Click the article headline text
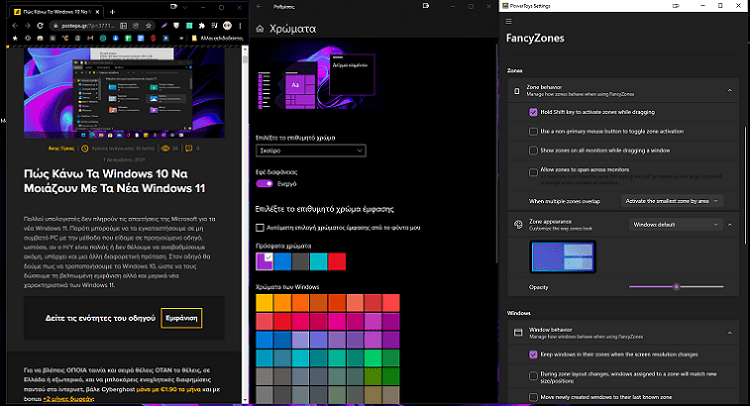This screenshot has width=750, height=406. pos(114,181)
